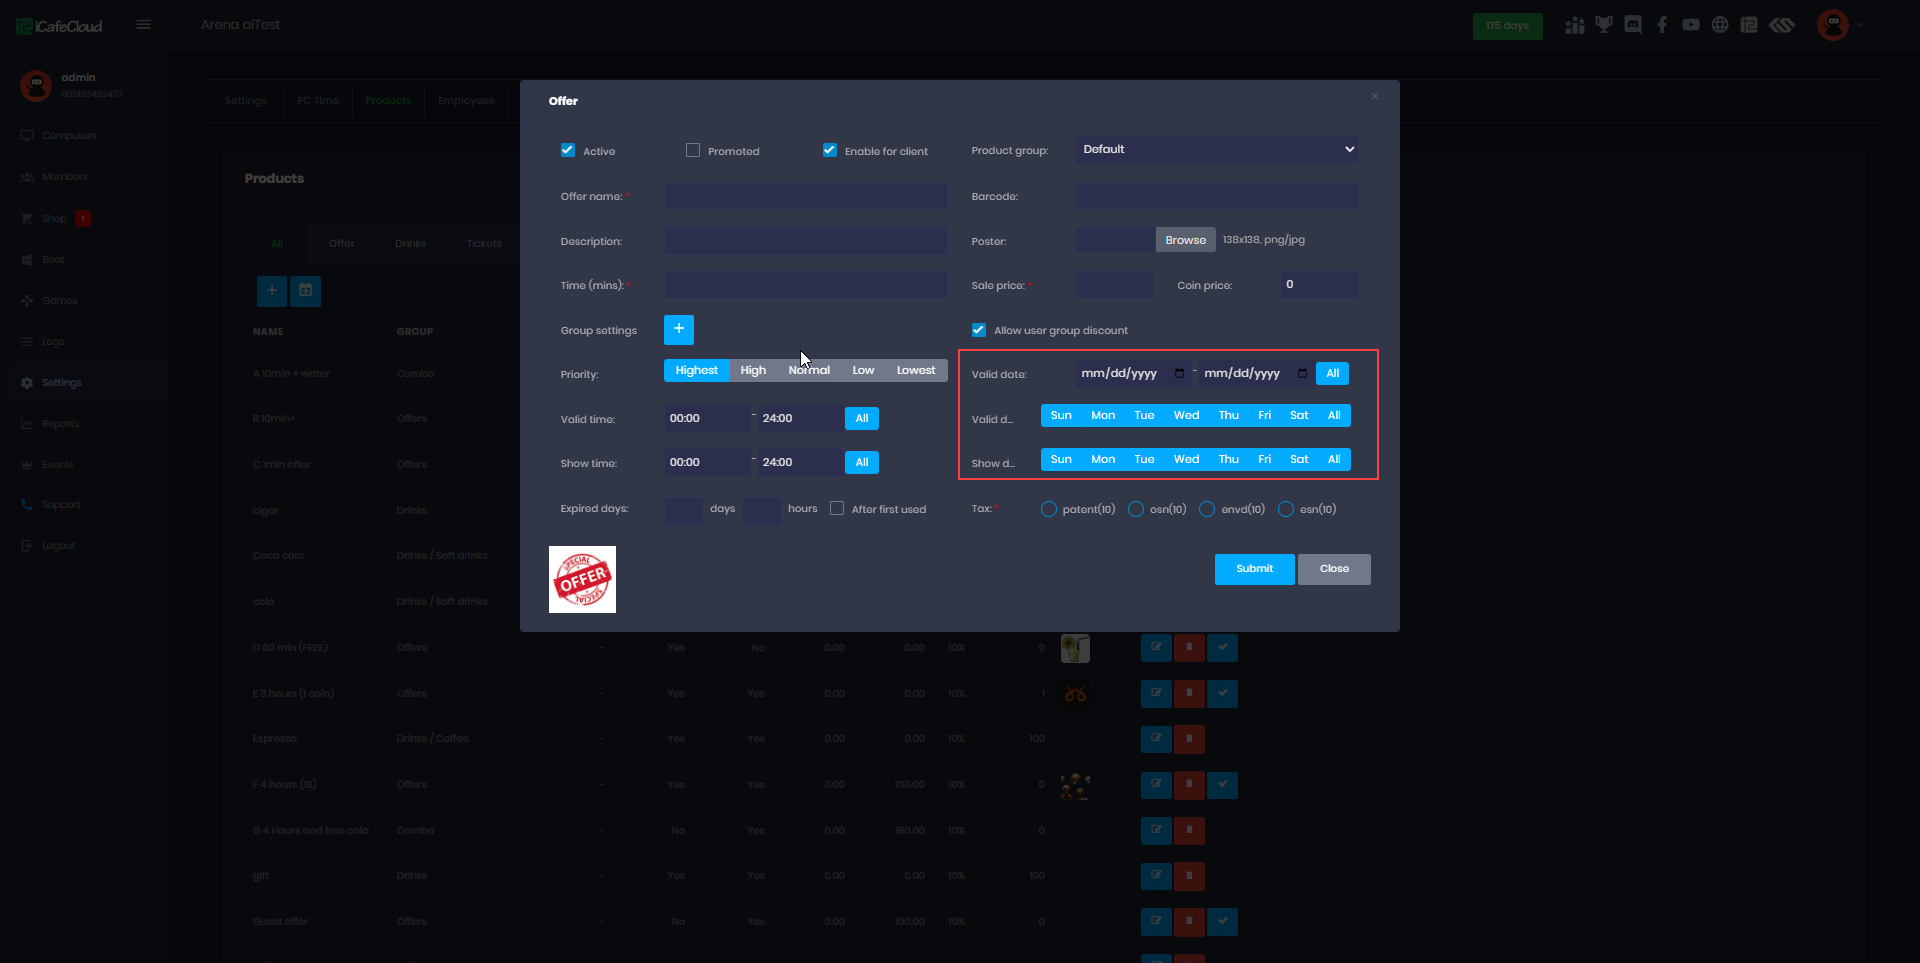This screenshot has height=963, width=1920.
Task: Click the delete icon for G 4 Hours and free cola row
Action: pos(1189,831)
